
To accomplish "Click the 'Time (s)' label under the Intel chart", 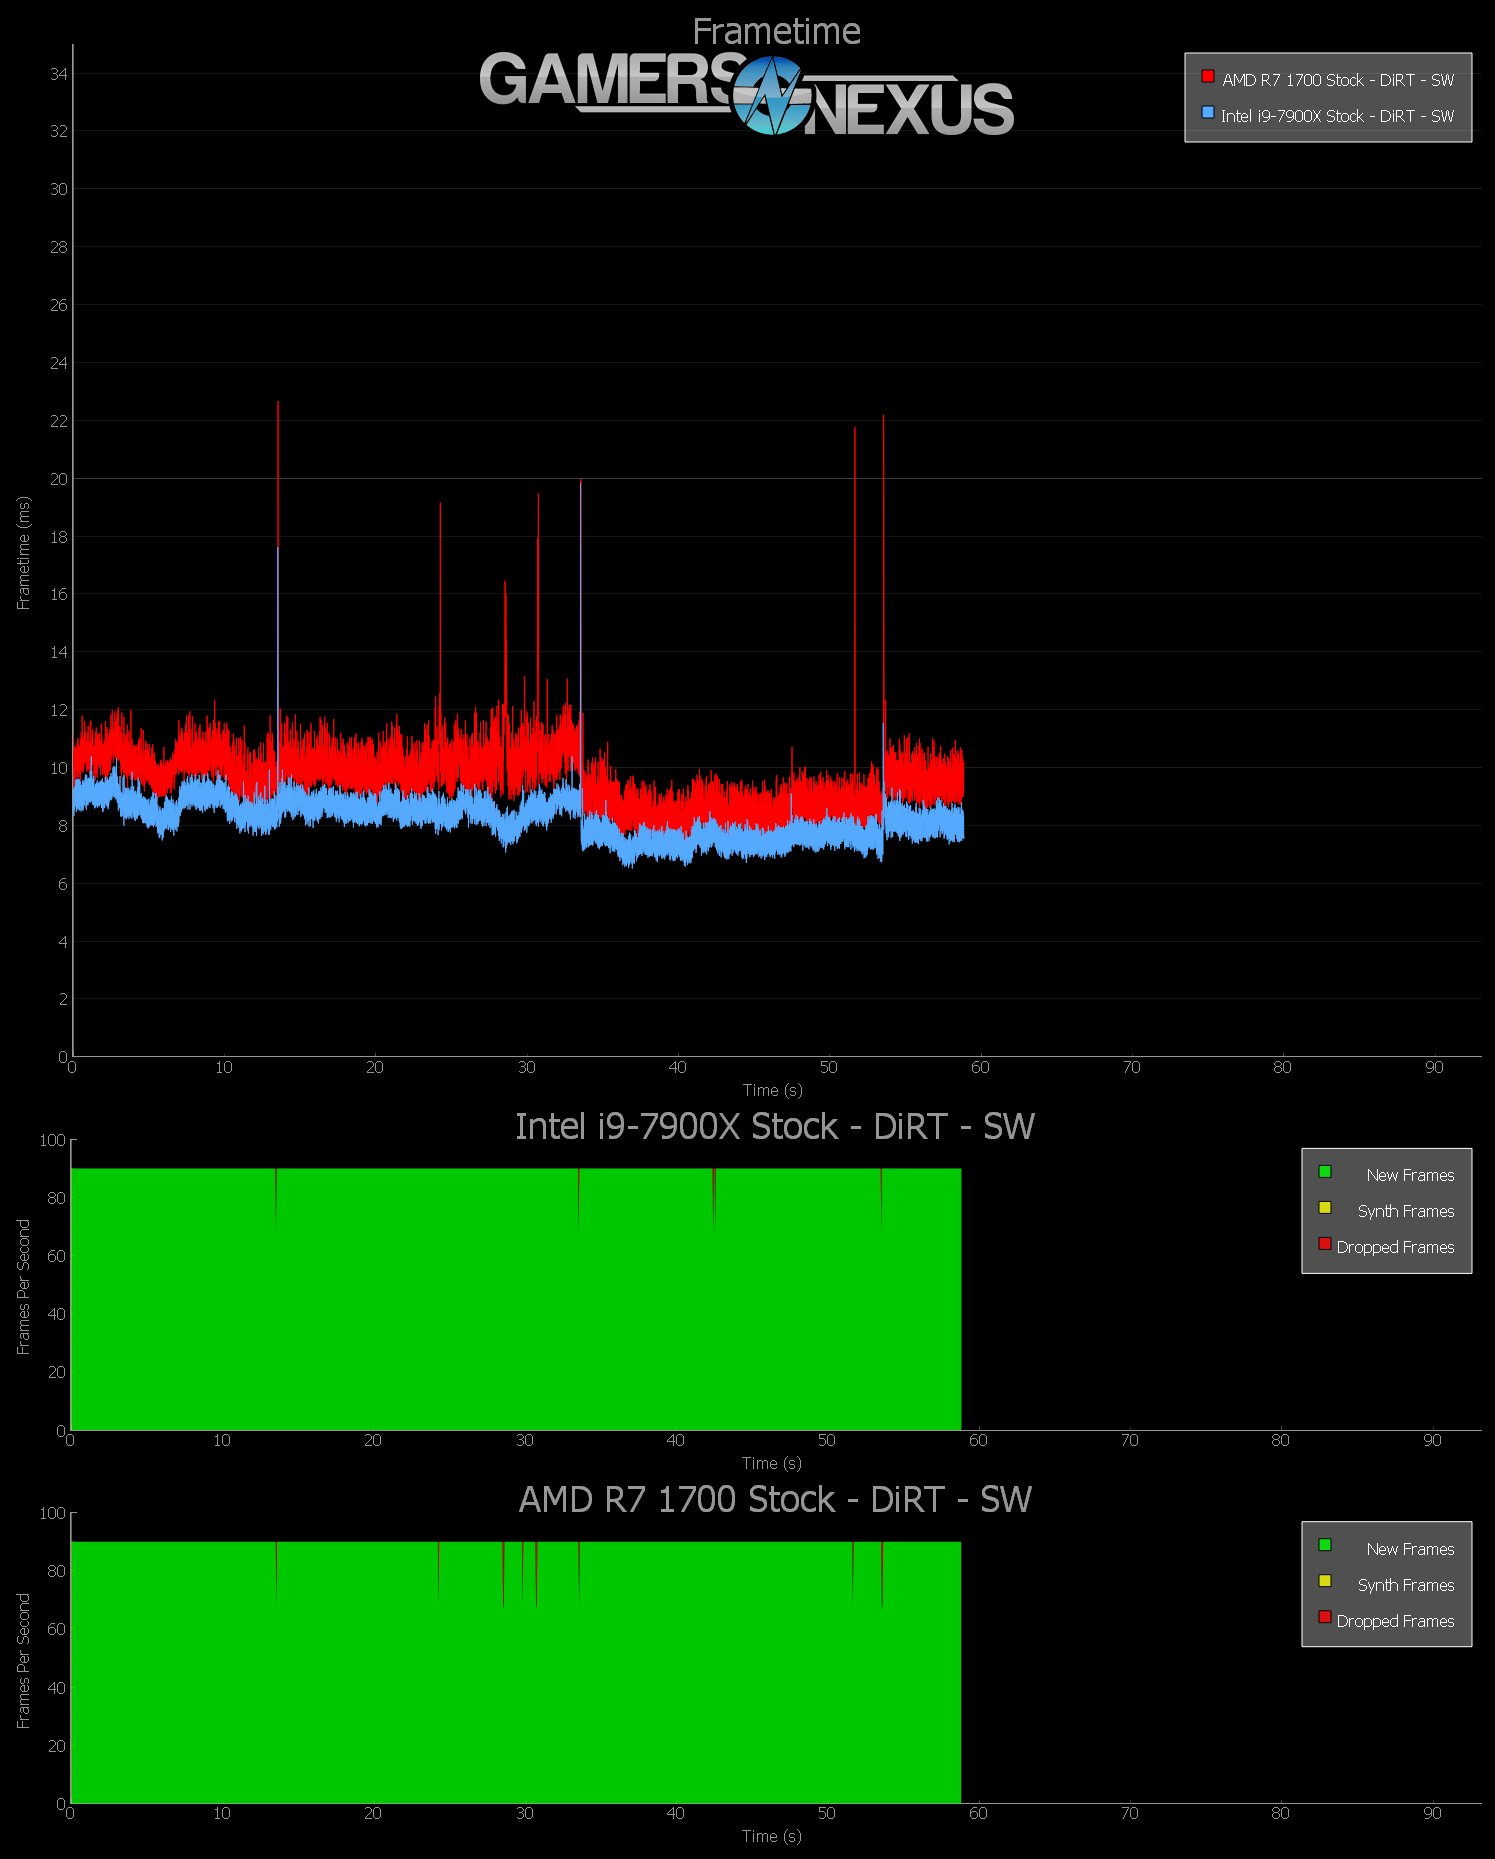I will [x=771, y=1463].
